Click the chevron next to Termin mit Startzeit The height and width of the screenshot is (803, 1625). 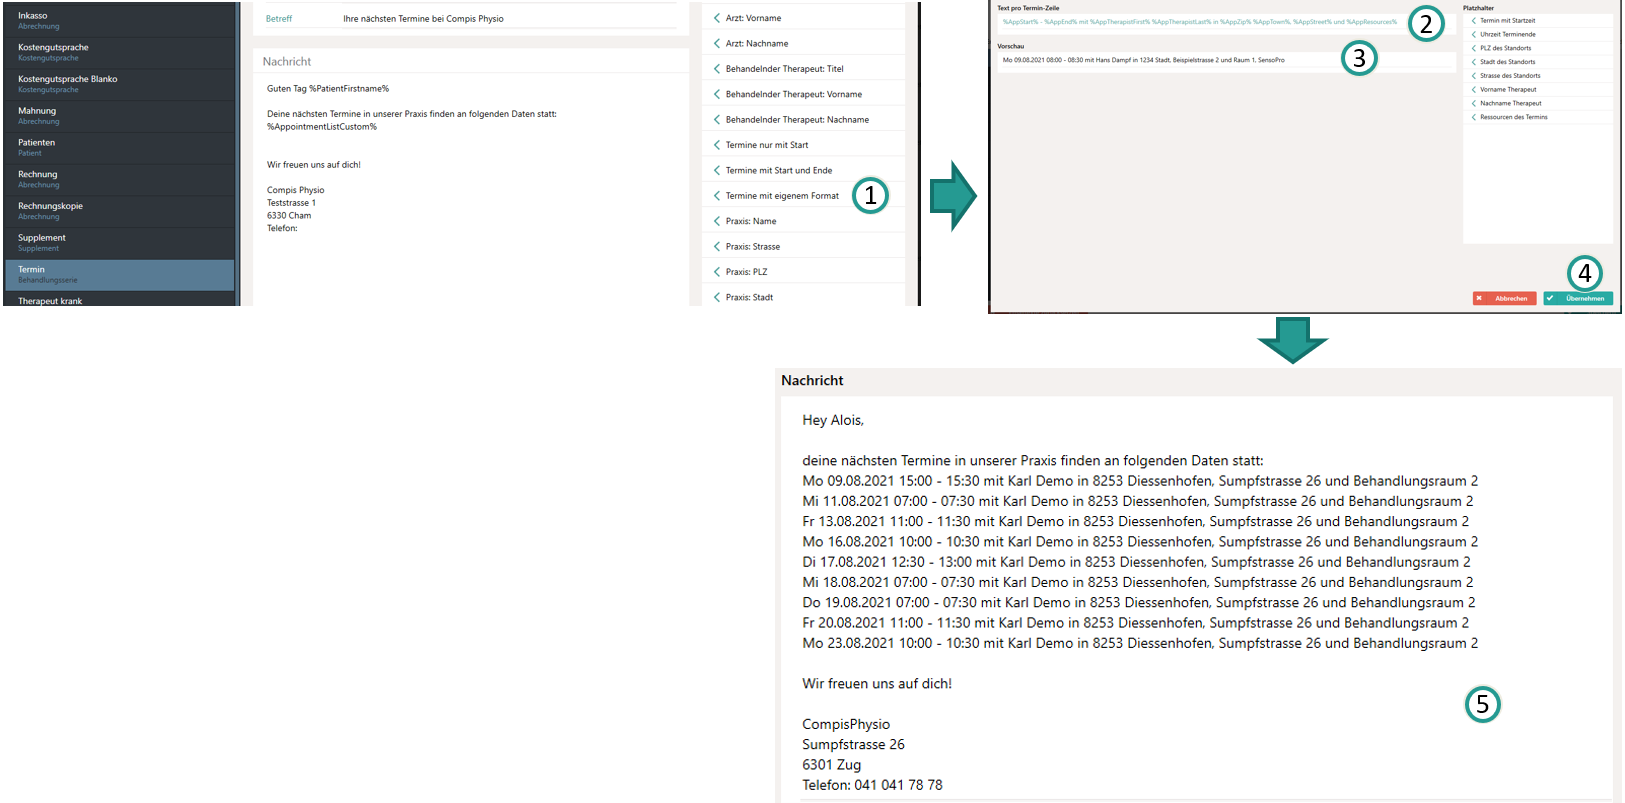(1473, 21)
